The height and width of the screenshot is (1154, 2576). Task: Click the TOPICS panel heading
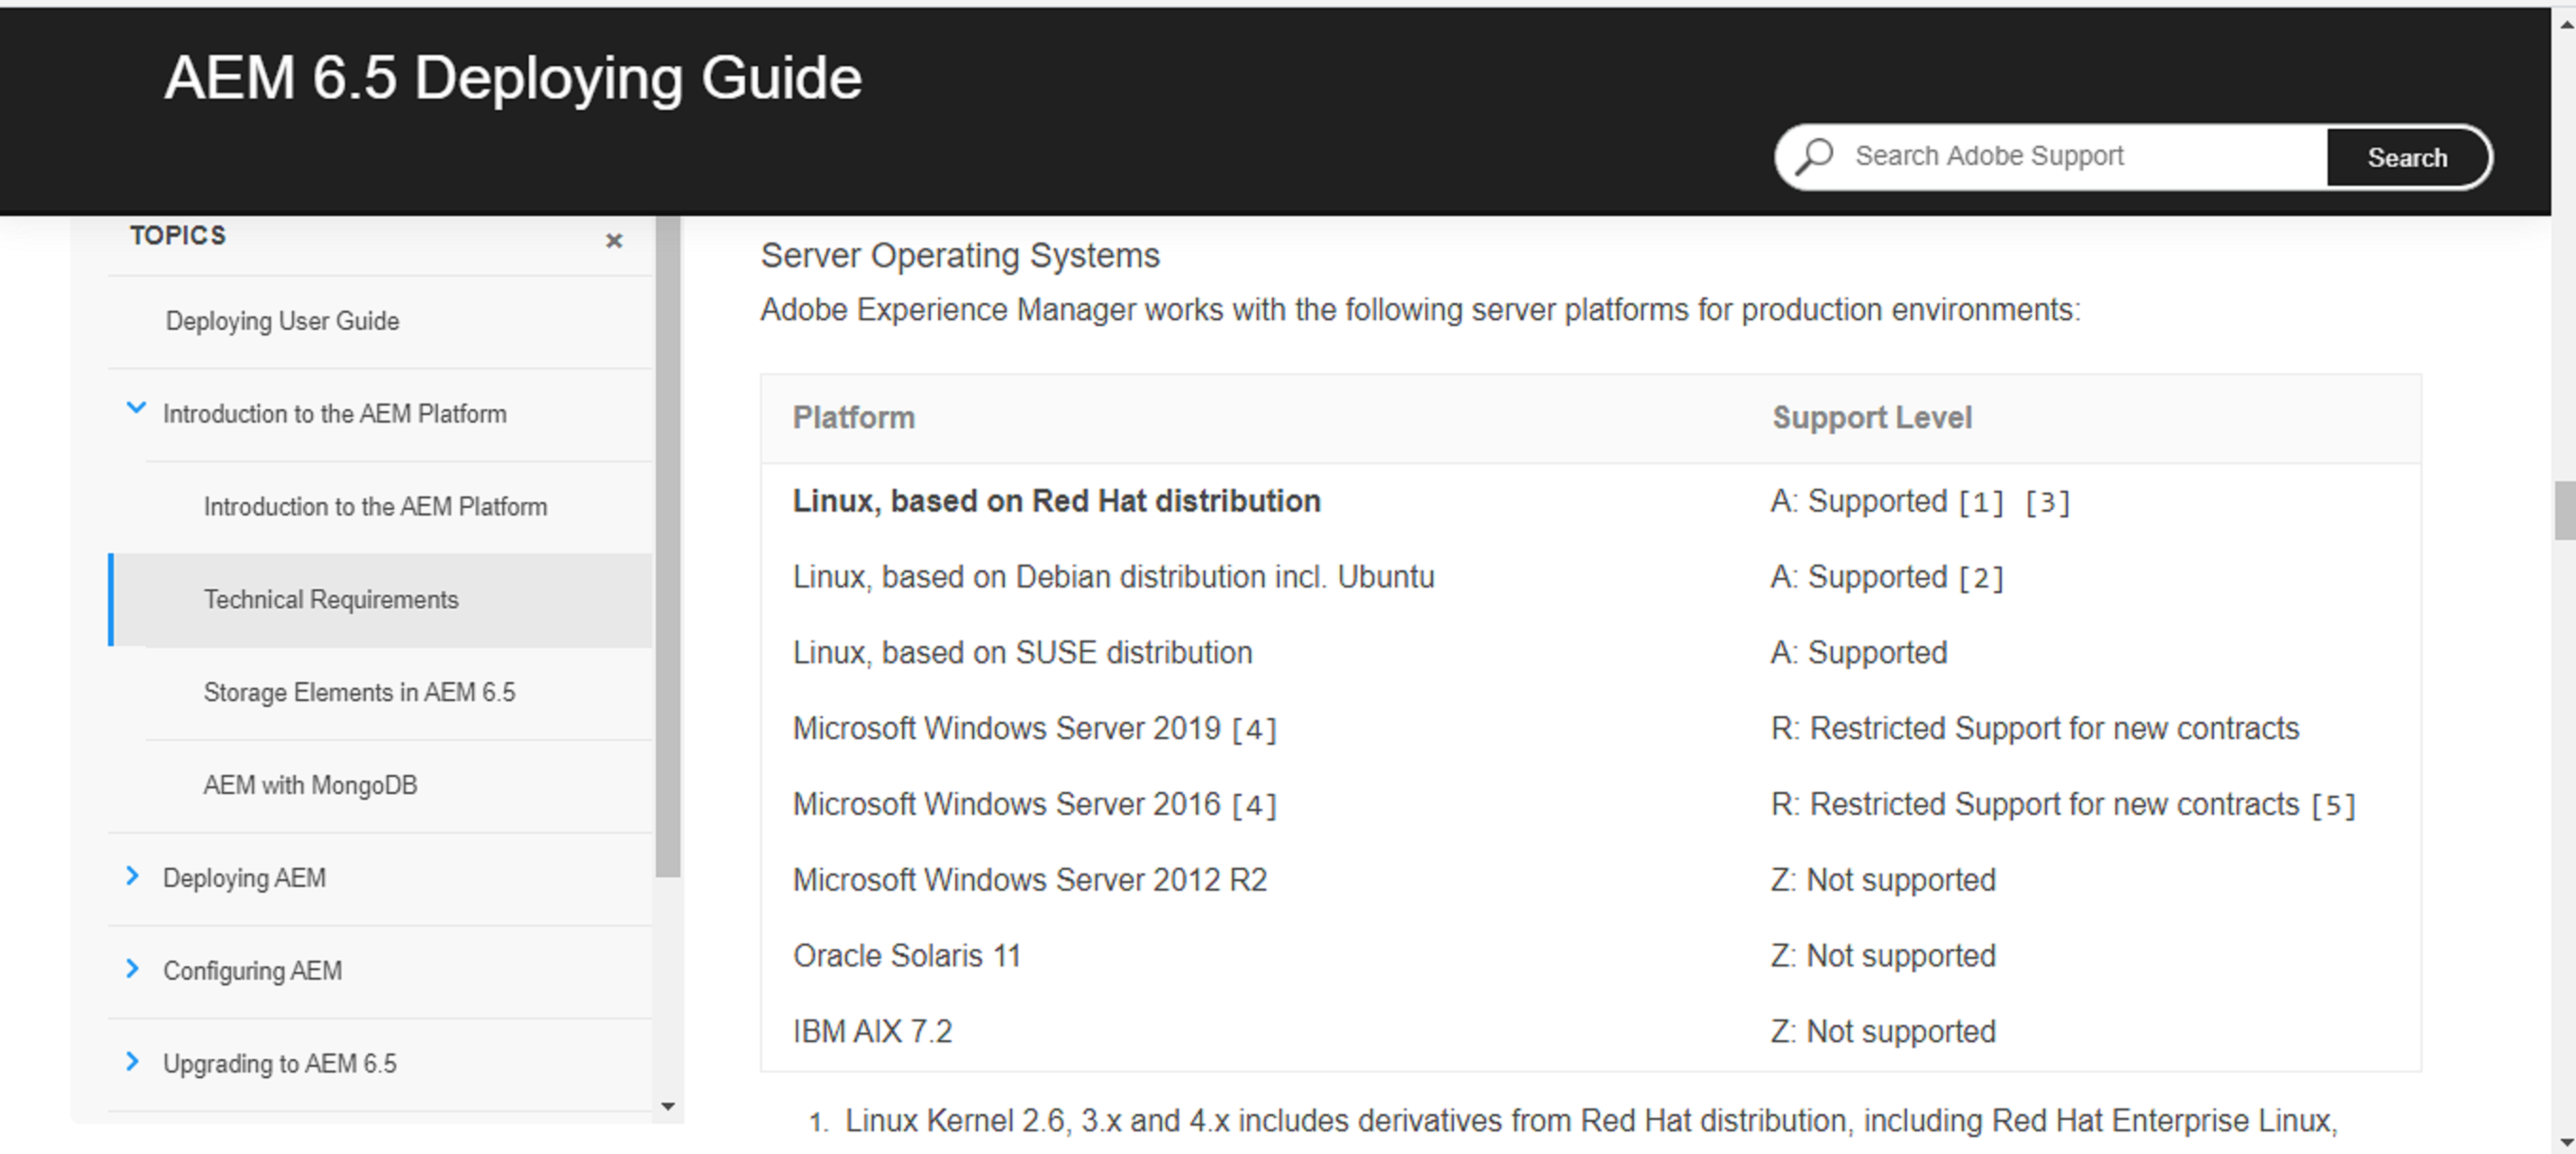178,236
